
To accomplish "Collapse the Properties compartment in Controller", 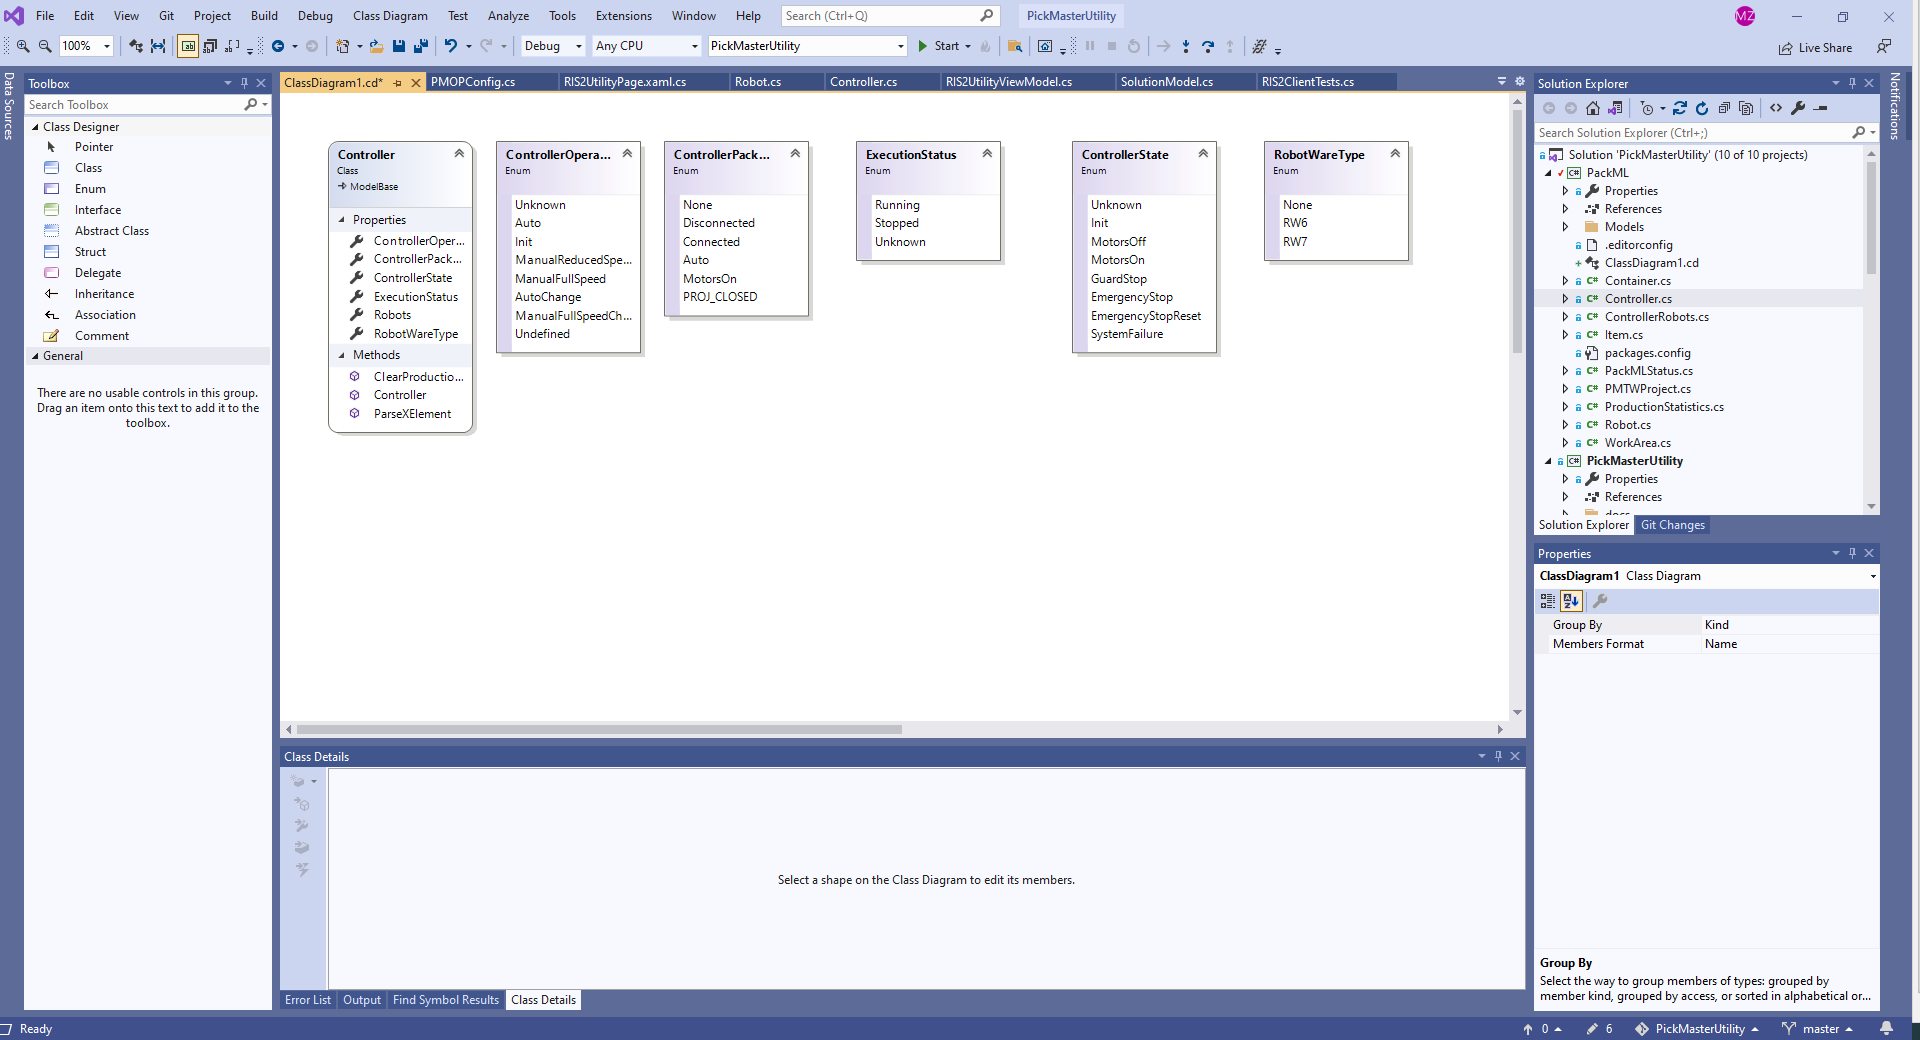I will coord(342,220).
